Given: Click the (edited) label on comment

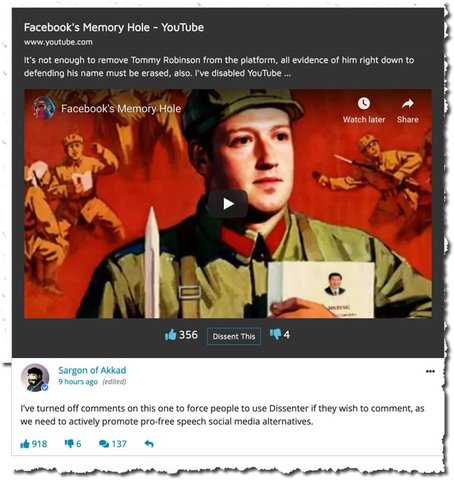Looking at the screenshot, I should coord(114,382).
